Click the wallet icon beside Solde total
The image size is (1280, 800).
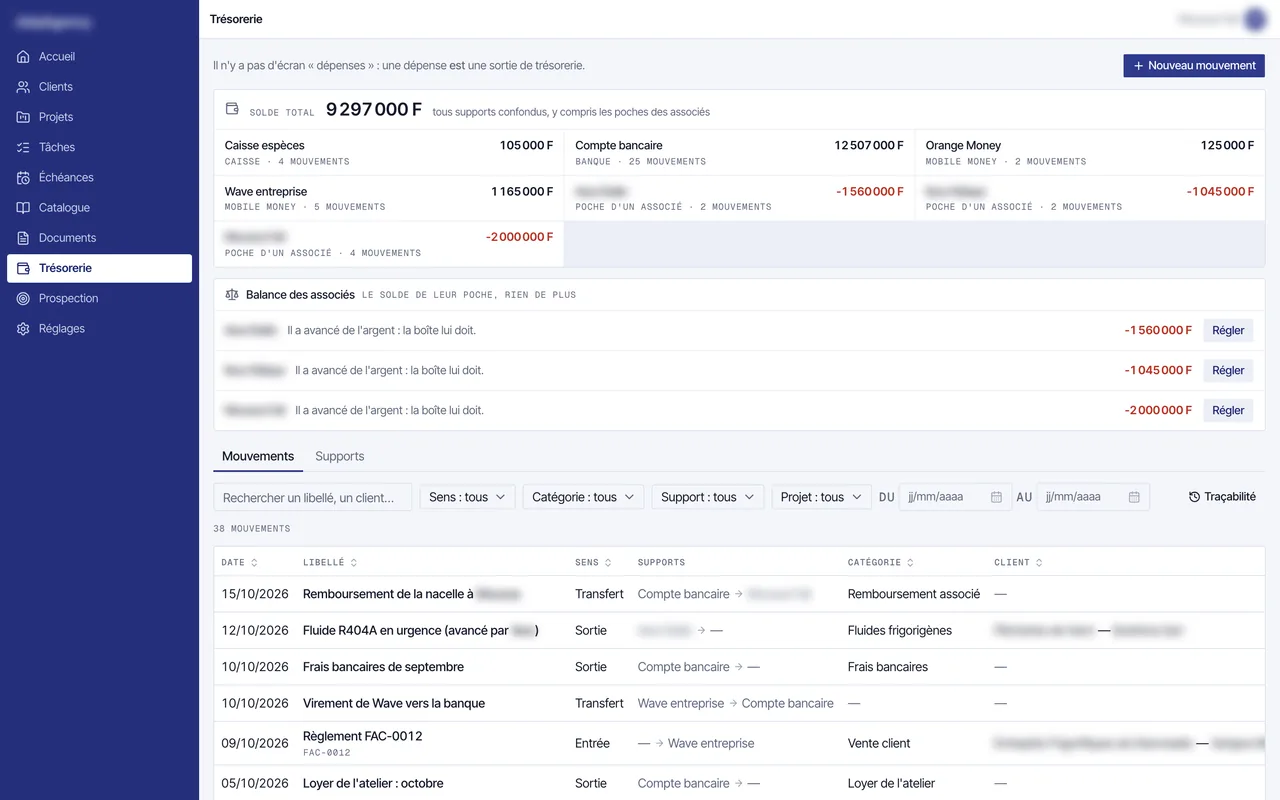coord(232,109)
